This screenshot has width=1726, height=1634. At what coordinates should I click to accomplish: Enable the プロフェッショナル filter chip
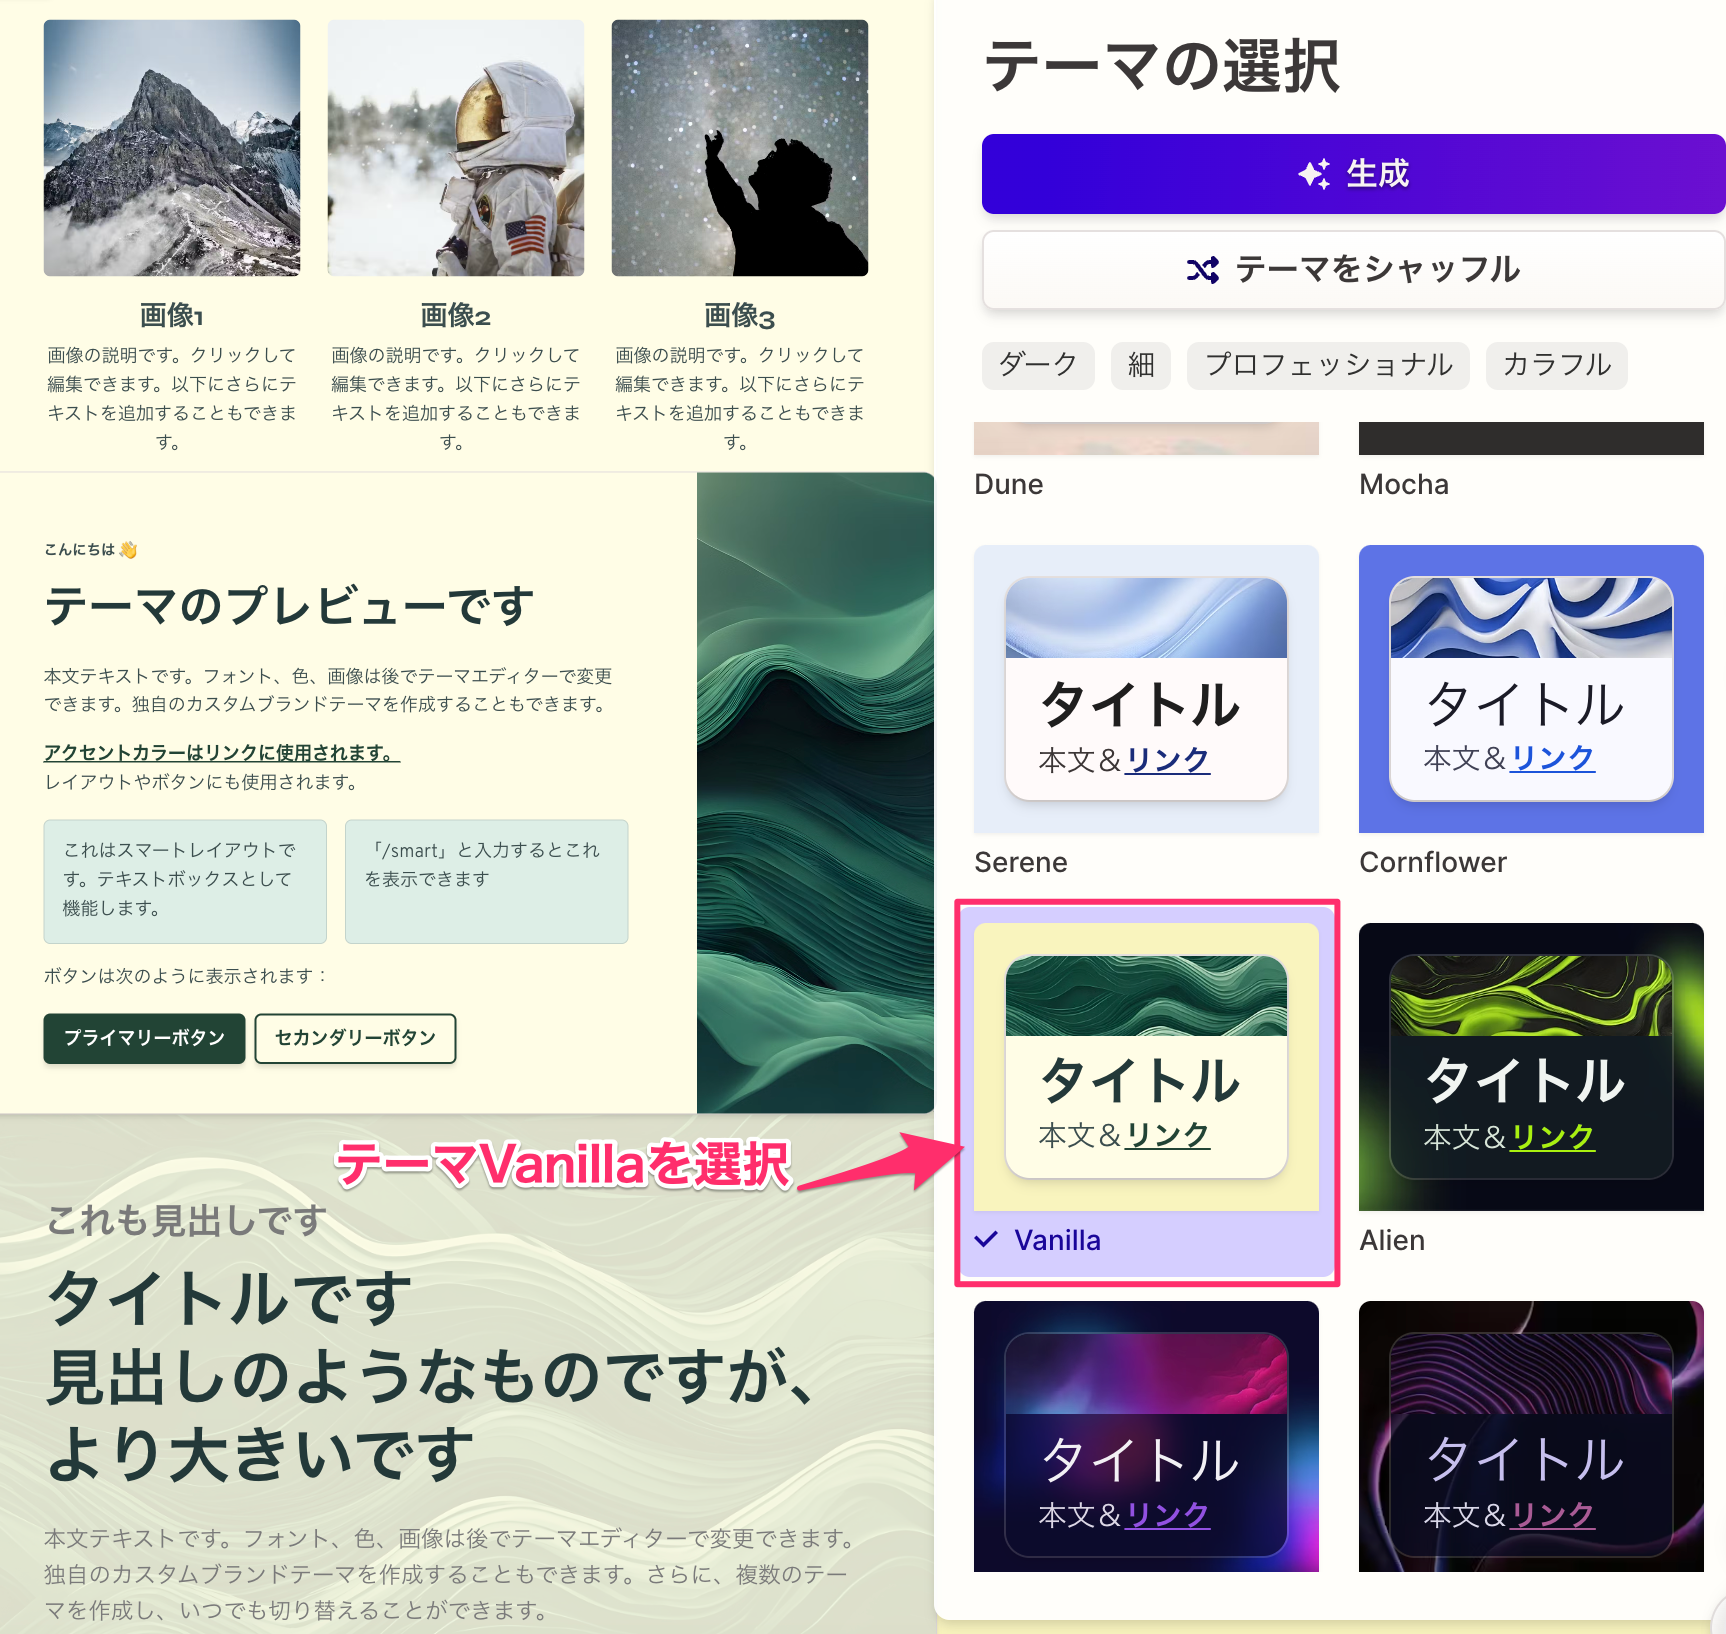pos(1327,365)
